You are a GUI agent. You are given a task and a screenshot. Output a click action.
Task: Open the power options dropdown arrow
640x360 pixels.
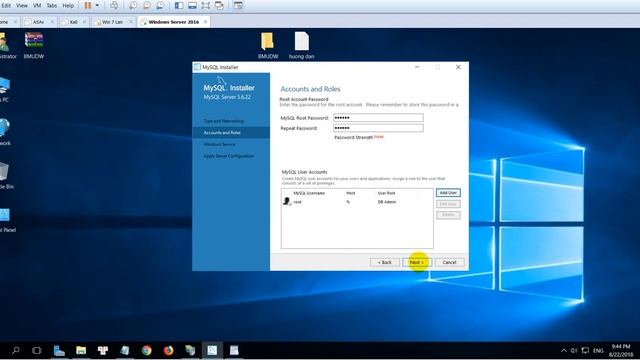(97, 5)
